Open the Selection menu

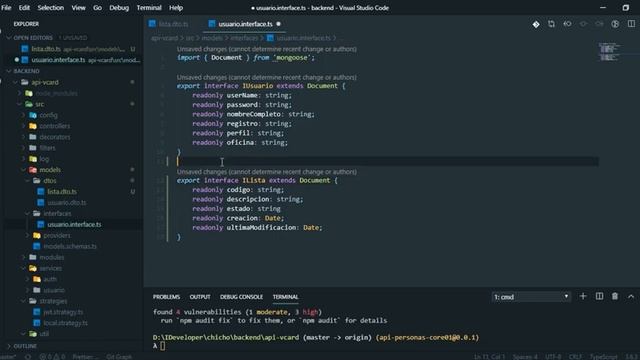[x=51, y=8]
